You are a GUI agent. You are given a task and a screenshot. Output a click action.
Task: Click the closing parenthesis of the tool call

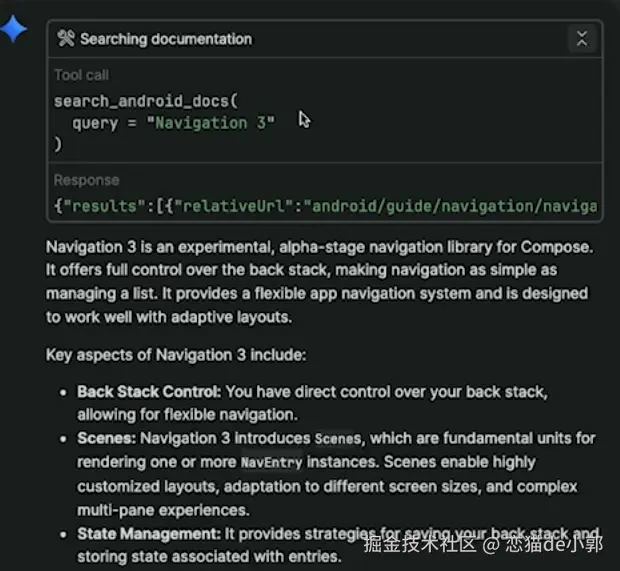(58, 144)
